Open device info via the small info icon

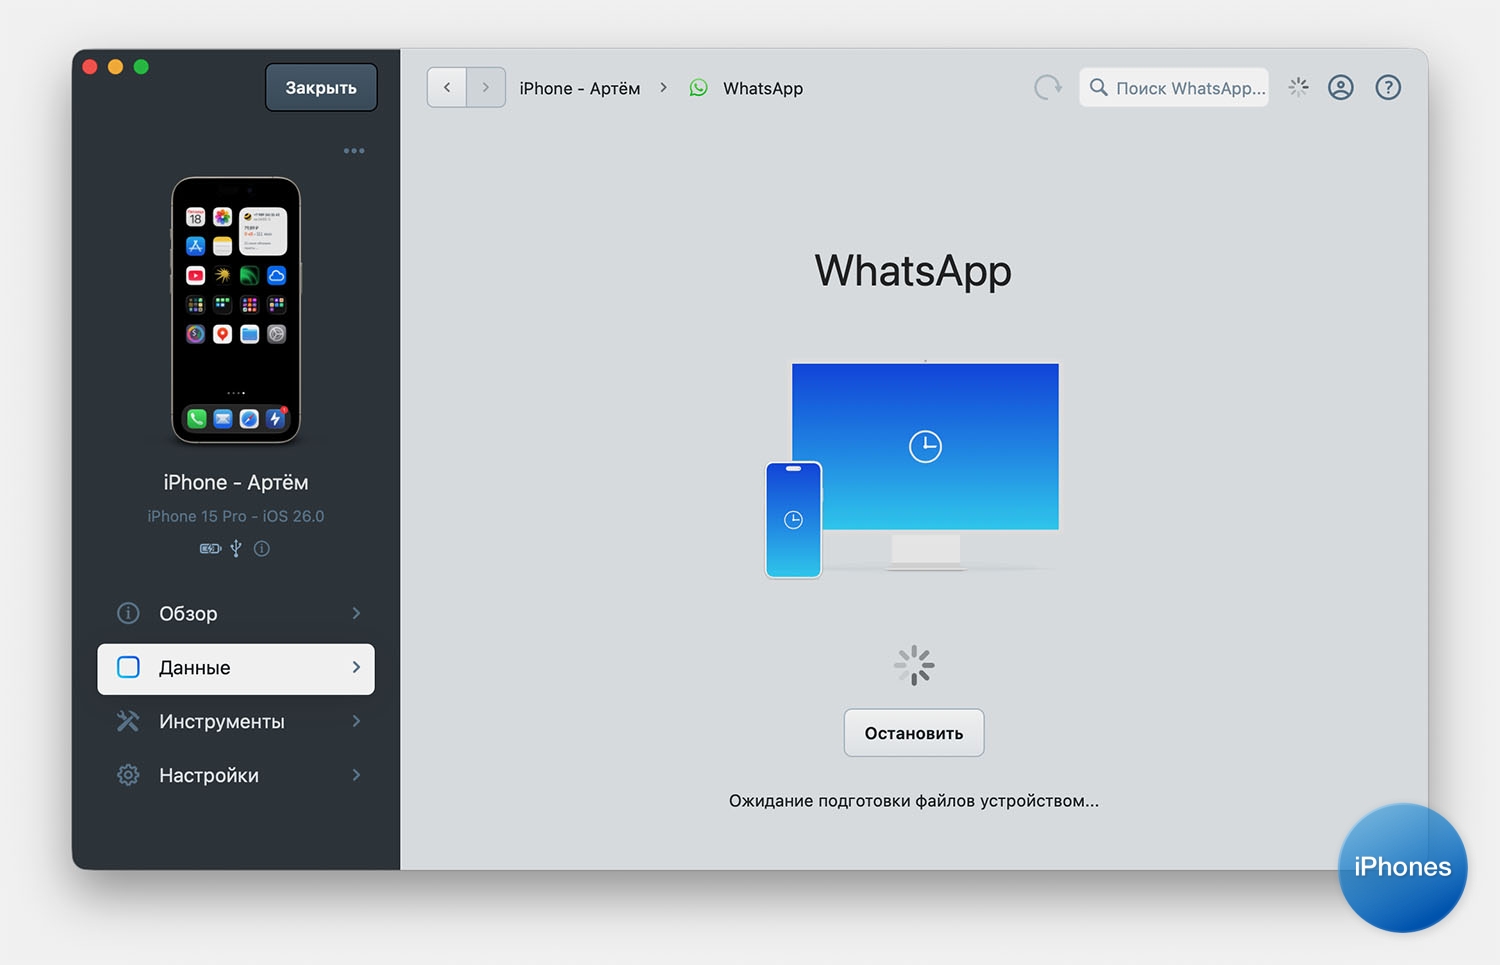(x=262, y=548)
